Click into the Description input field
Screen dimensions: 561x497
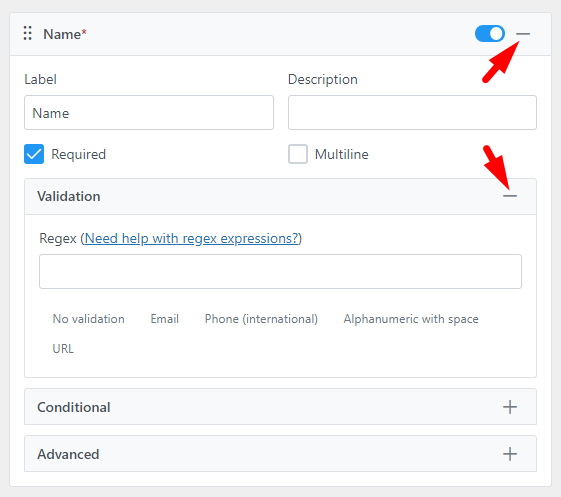click(x=412, y=113)
